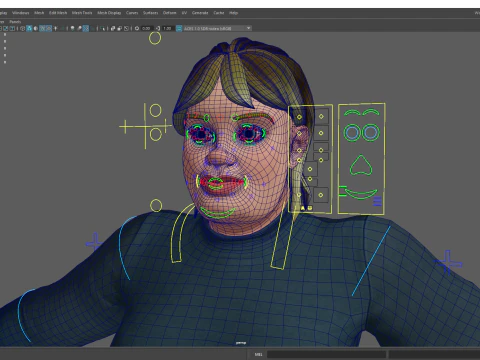Open the Edit Mesh menu
Image resolution: width=480 pixels, height=360 pixels.
click(x=58, y=13)
